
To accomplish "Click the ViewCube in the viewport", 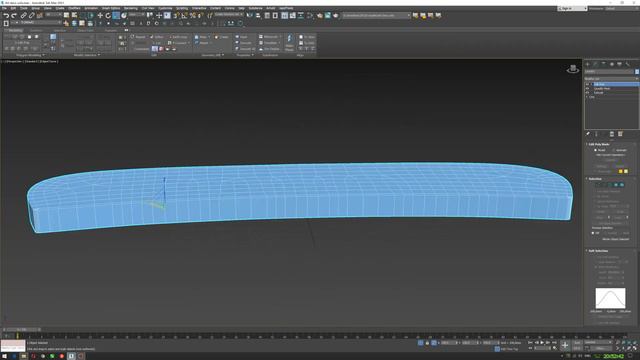I will pos(573,69).
